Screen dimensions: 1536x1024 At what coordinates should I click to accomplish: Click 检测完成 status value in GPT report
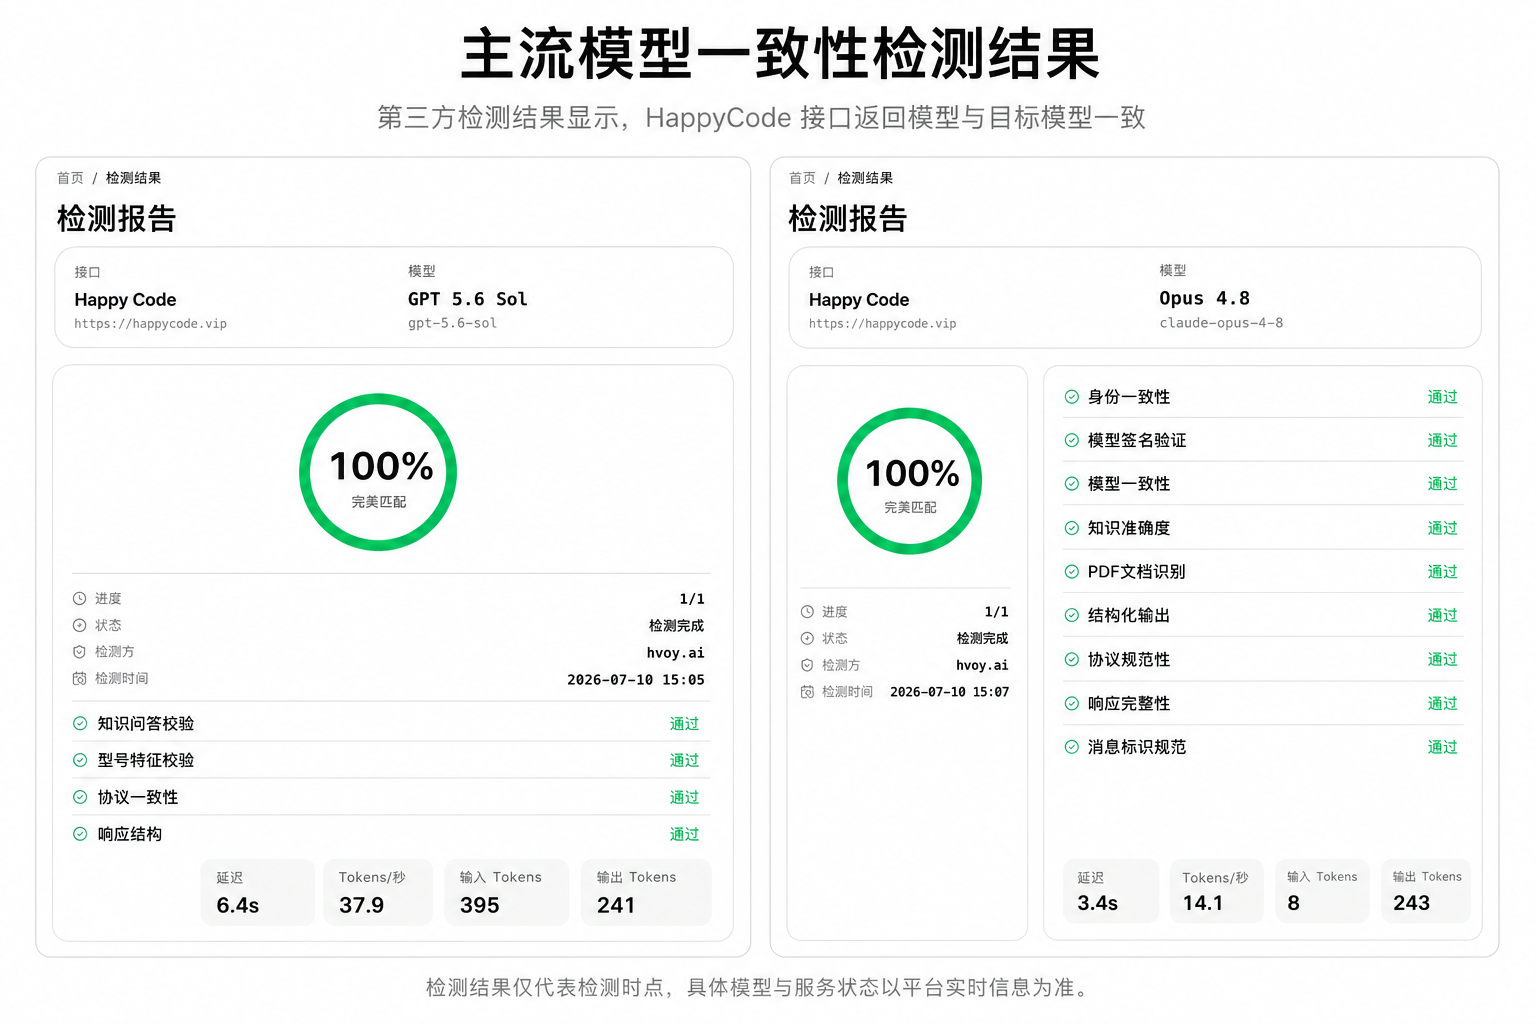pos(677,626)
